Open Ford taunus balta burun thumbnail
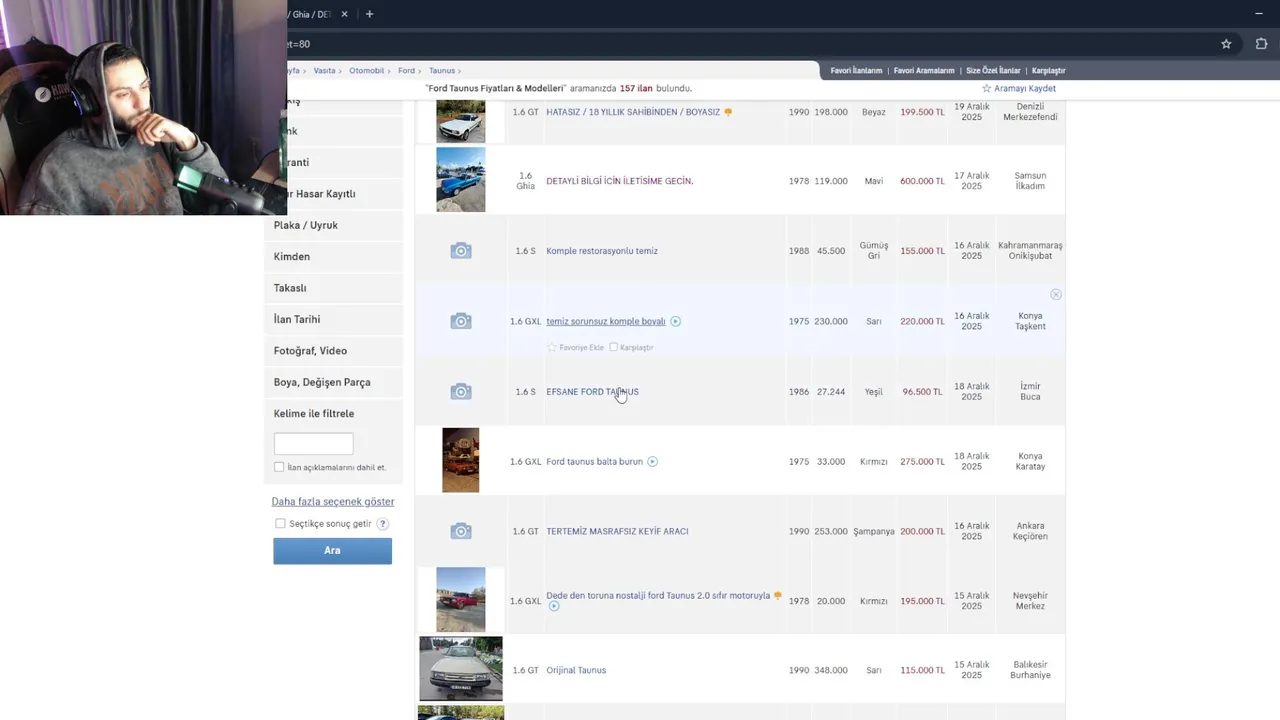 point(461,460)
